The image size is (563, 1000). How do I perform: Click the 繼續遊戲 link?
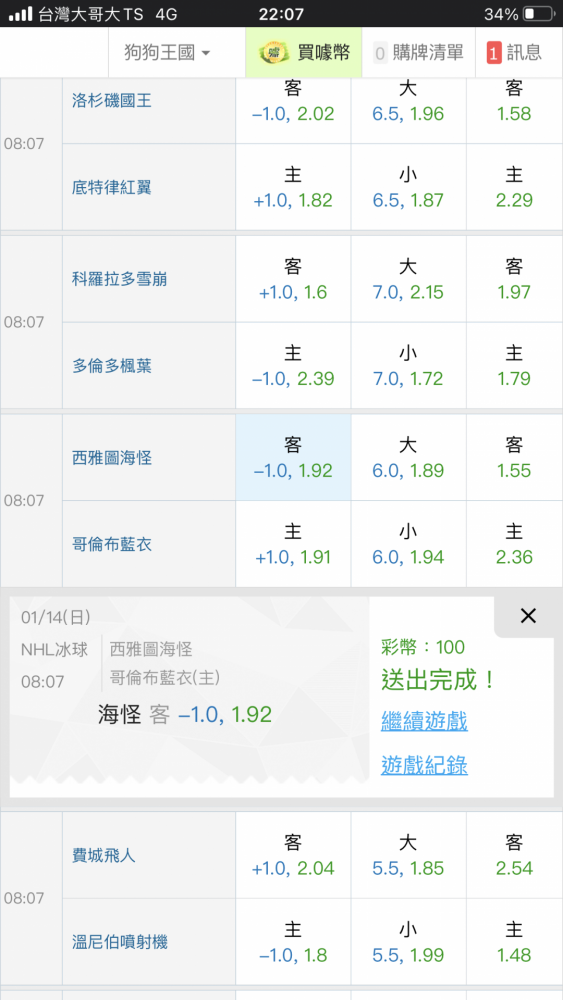tap(424, 721)
